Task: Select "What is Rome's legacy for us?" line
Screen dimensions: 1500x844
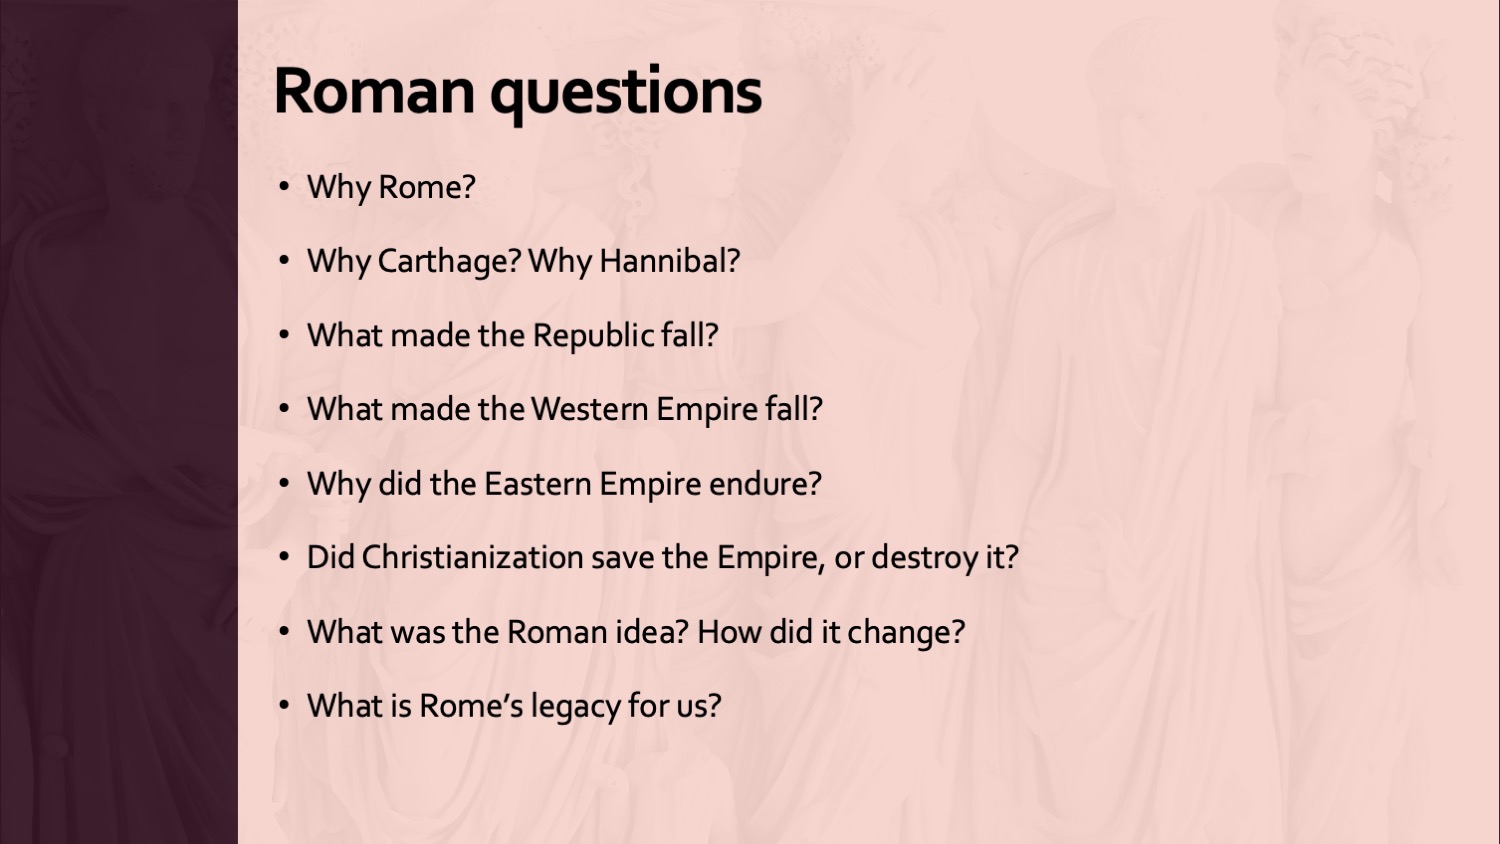Action: click(x=514, y=706)
